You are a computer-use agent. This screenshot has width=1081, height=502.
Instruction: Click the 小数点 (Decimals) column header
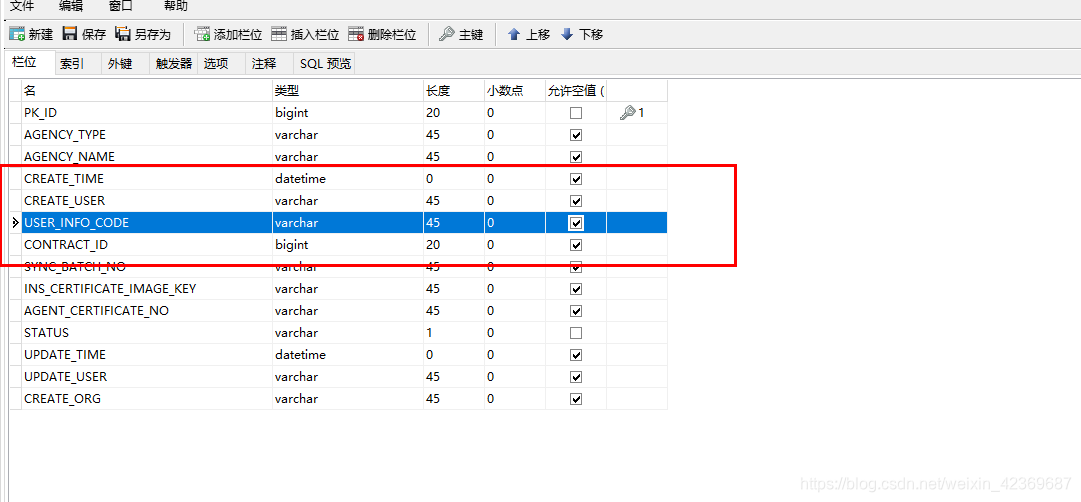tap(514, 90)
